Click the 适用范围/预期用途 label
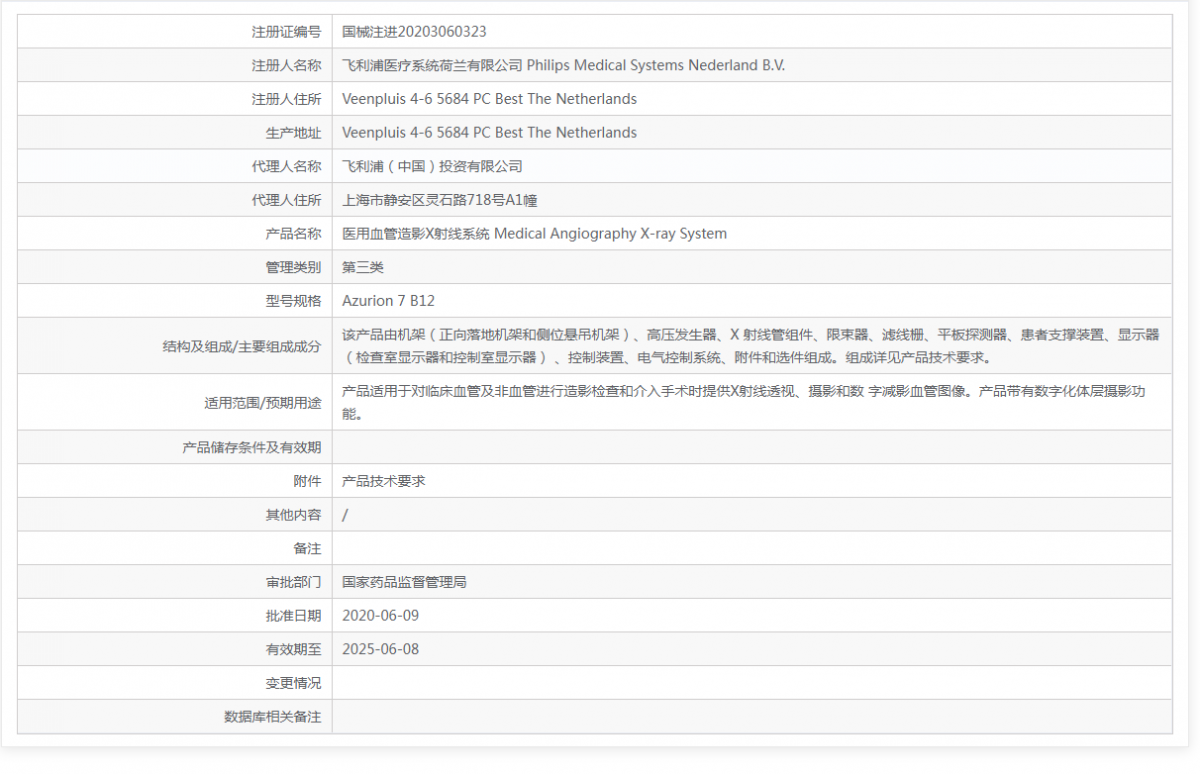Screen dimensions: 1200x774 [262, 403]
